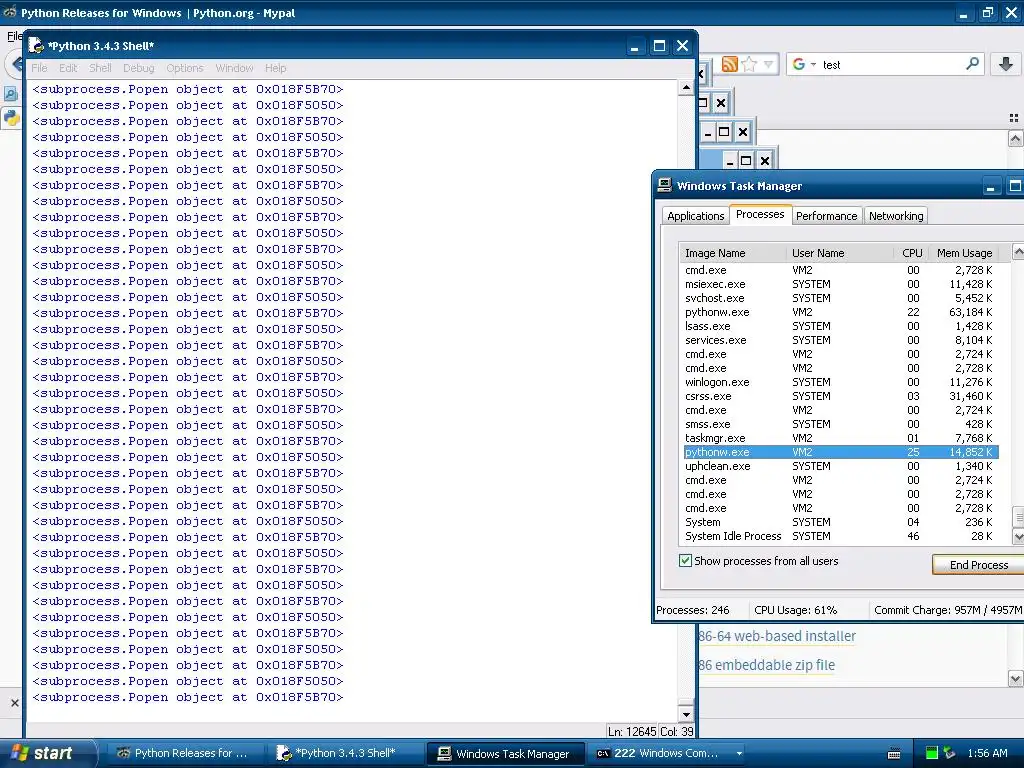Open the Edit menu in Python Shell
Viewport: 1024px width, 768px height.
click(x=68, y=68)
